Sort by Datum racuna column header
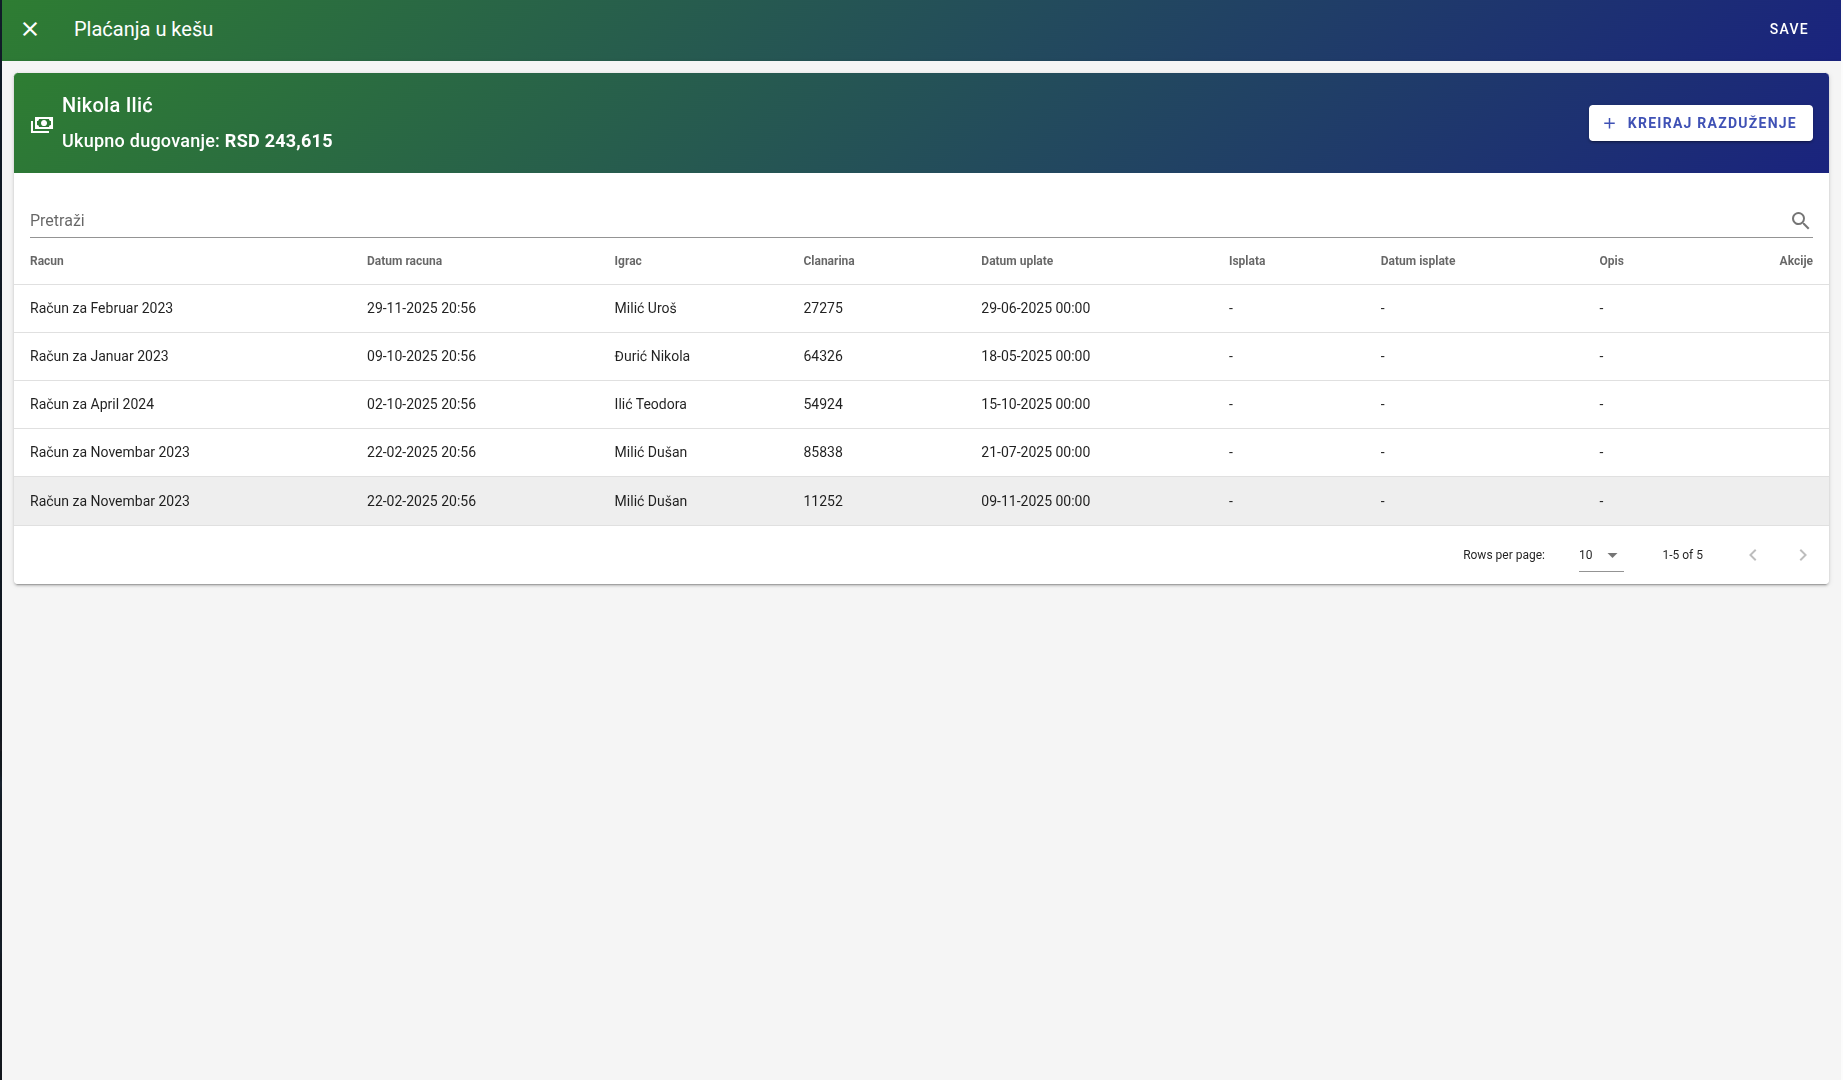 click(x=404, y=261)
